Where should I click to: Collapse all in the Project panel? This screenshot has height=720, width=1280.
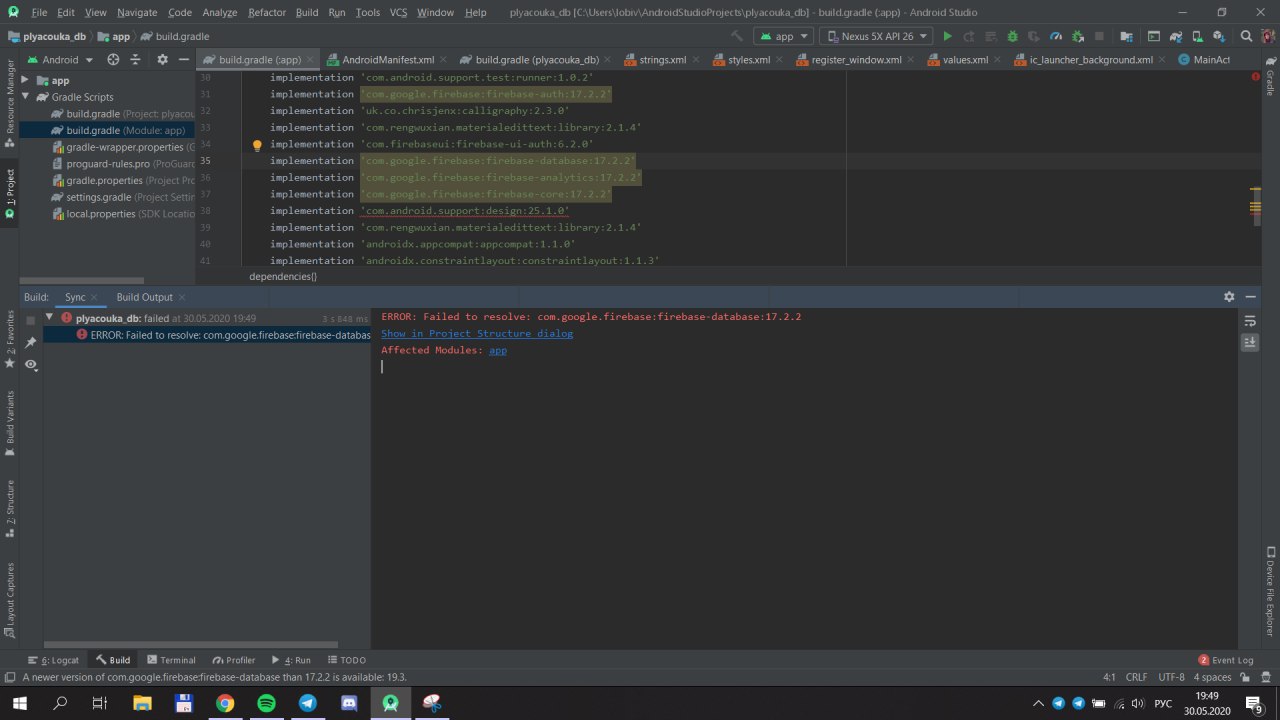[135, 60]
